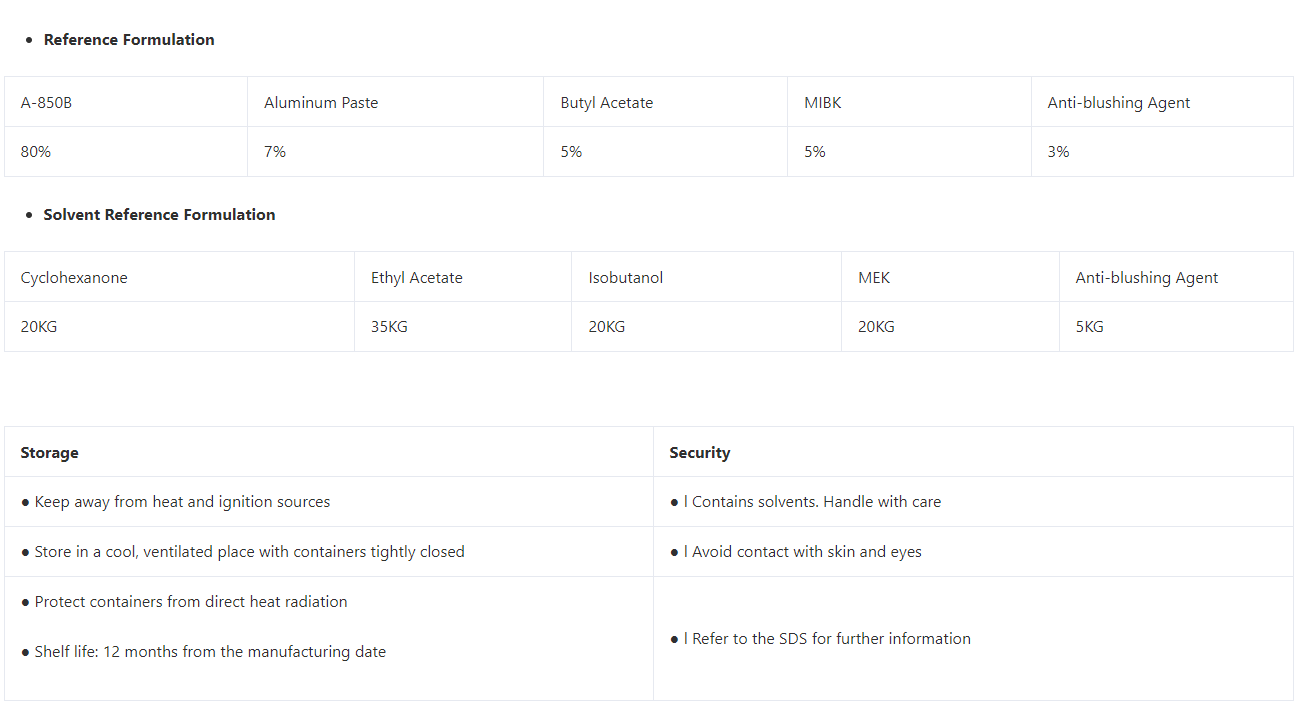Select the 'Keep away from heat' storage line
The height and width of the screenshot is (708, 1302).
pos(175,502)
